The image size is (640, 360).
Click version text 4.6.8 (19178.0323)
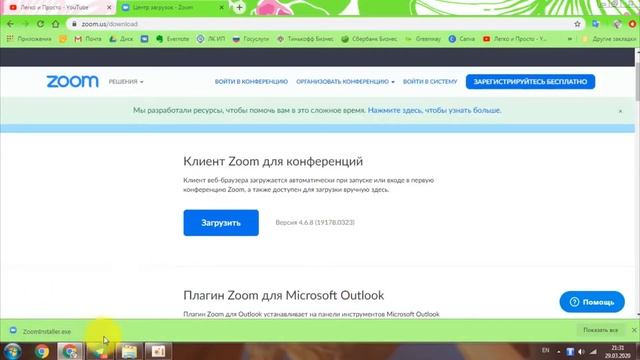pyautogui.click(x=315, y=222)
